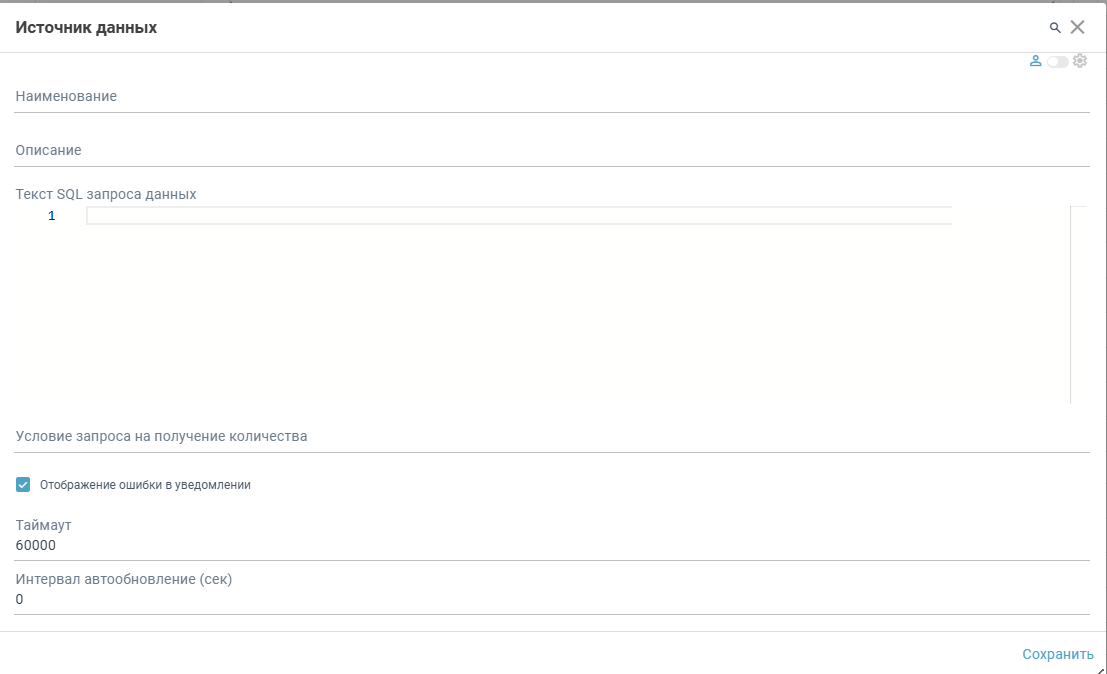The width and height of the screenshot is (1107, 674).
Task: Close the 'Источник данных' dialog
Action: tap(1078, 27)
